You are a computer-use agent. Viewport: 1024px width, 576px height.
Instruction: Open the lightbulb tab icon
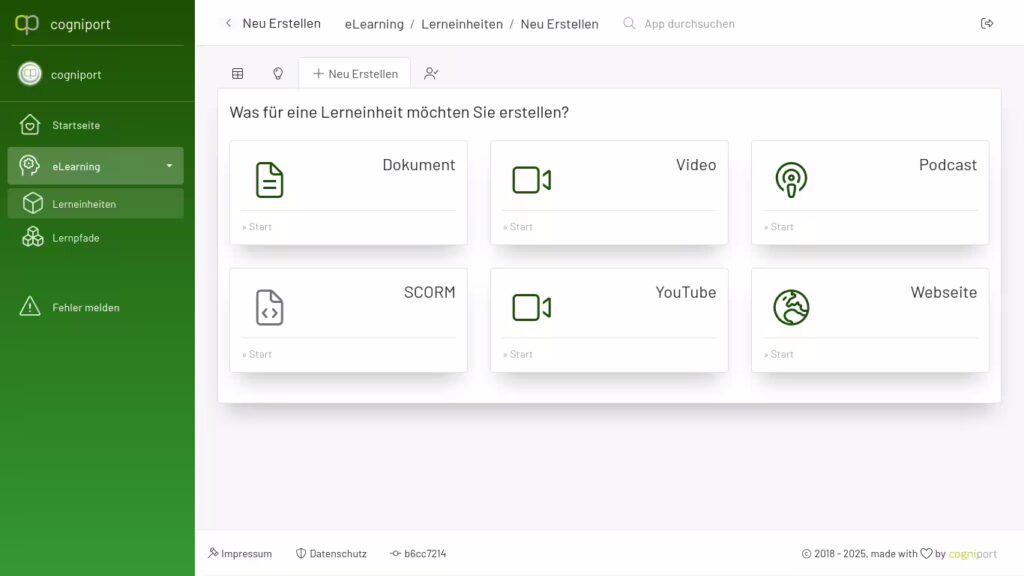pyautogui.click(x=278, y=73)
